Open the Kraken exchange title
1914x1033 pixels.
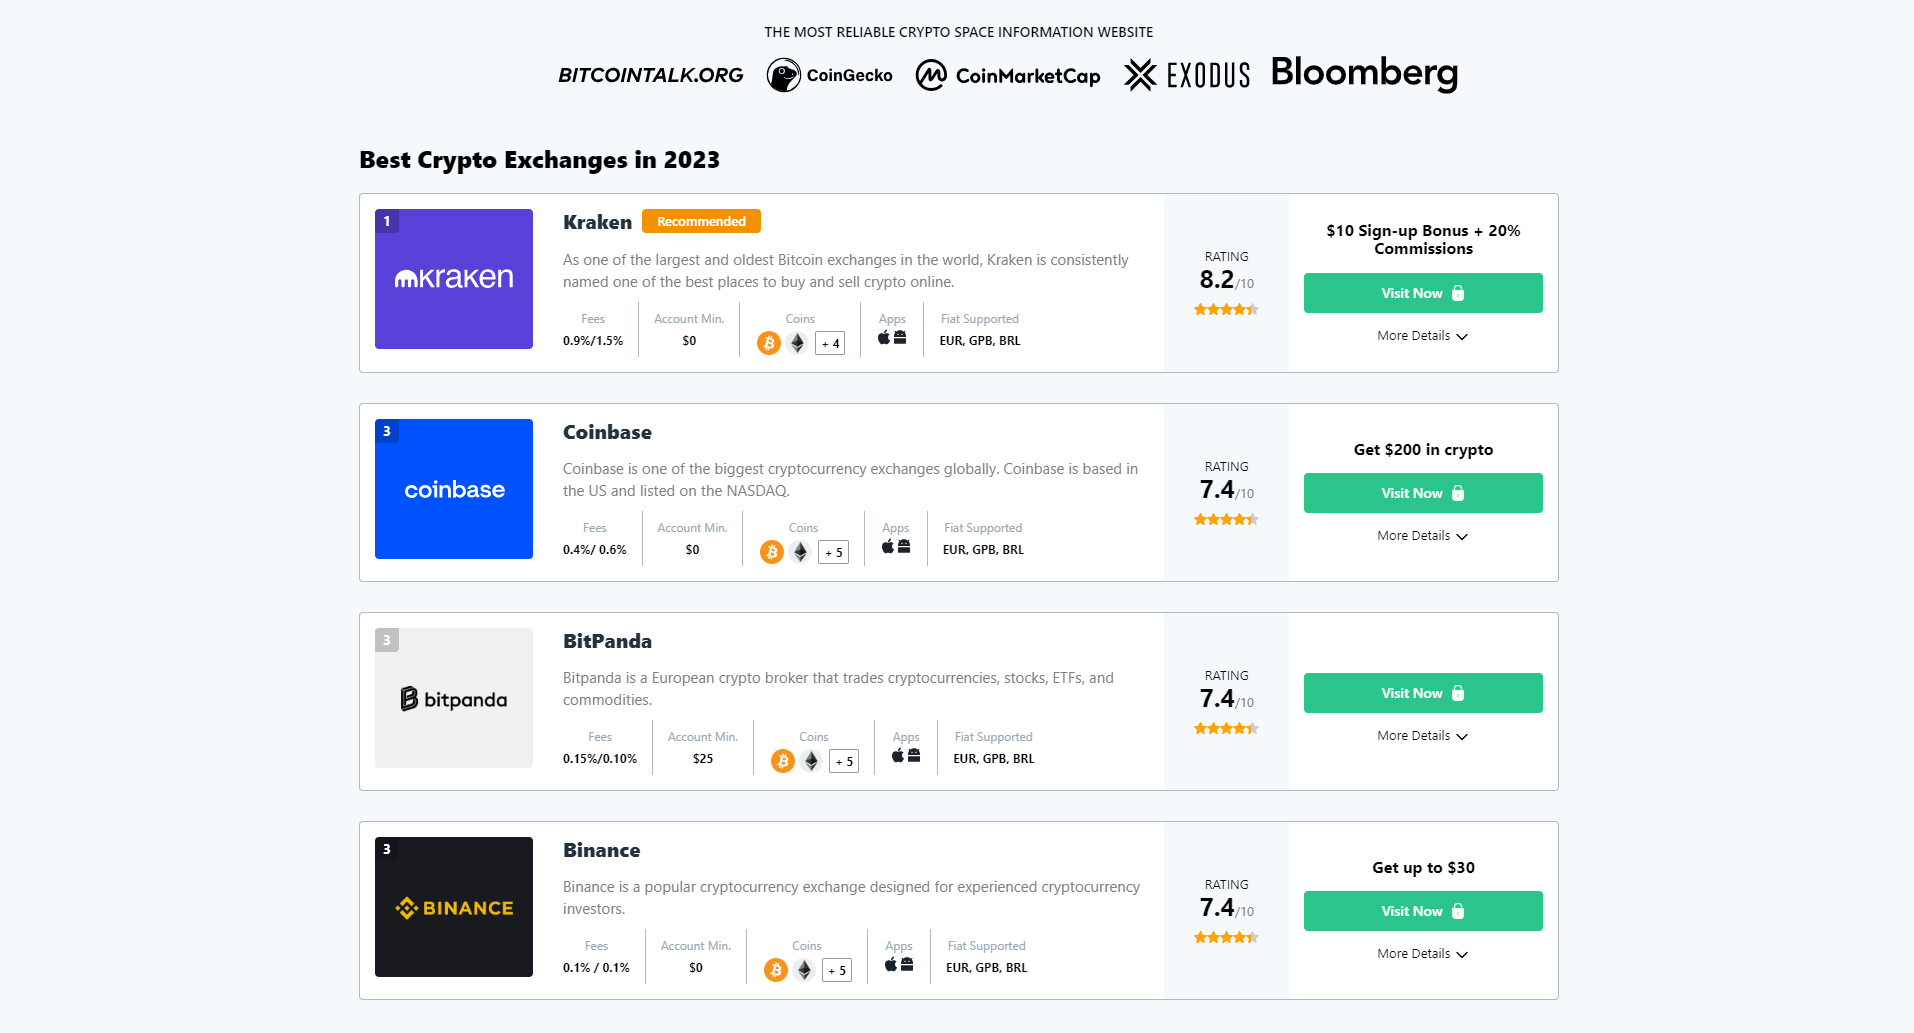point(597,222)
